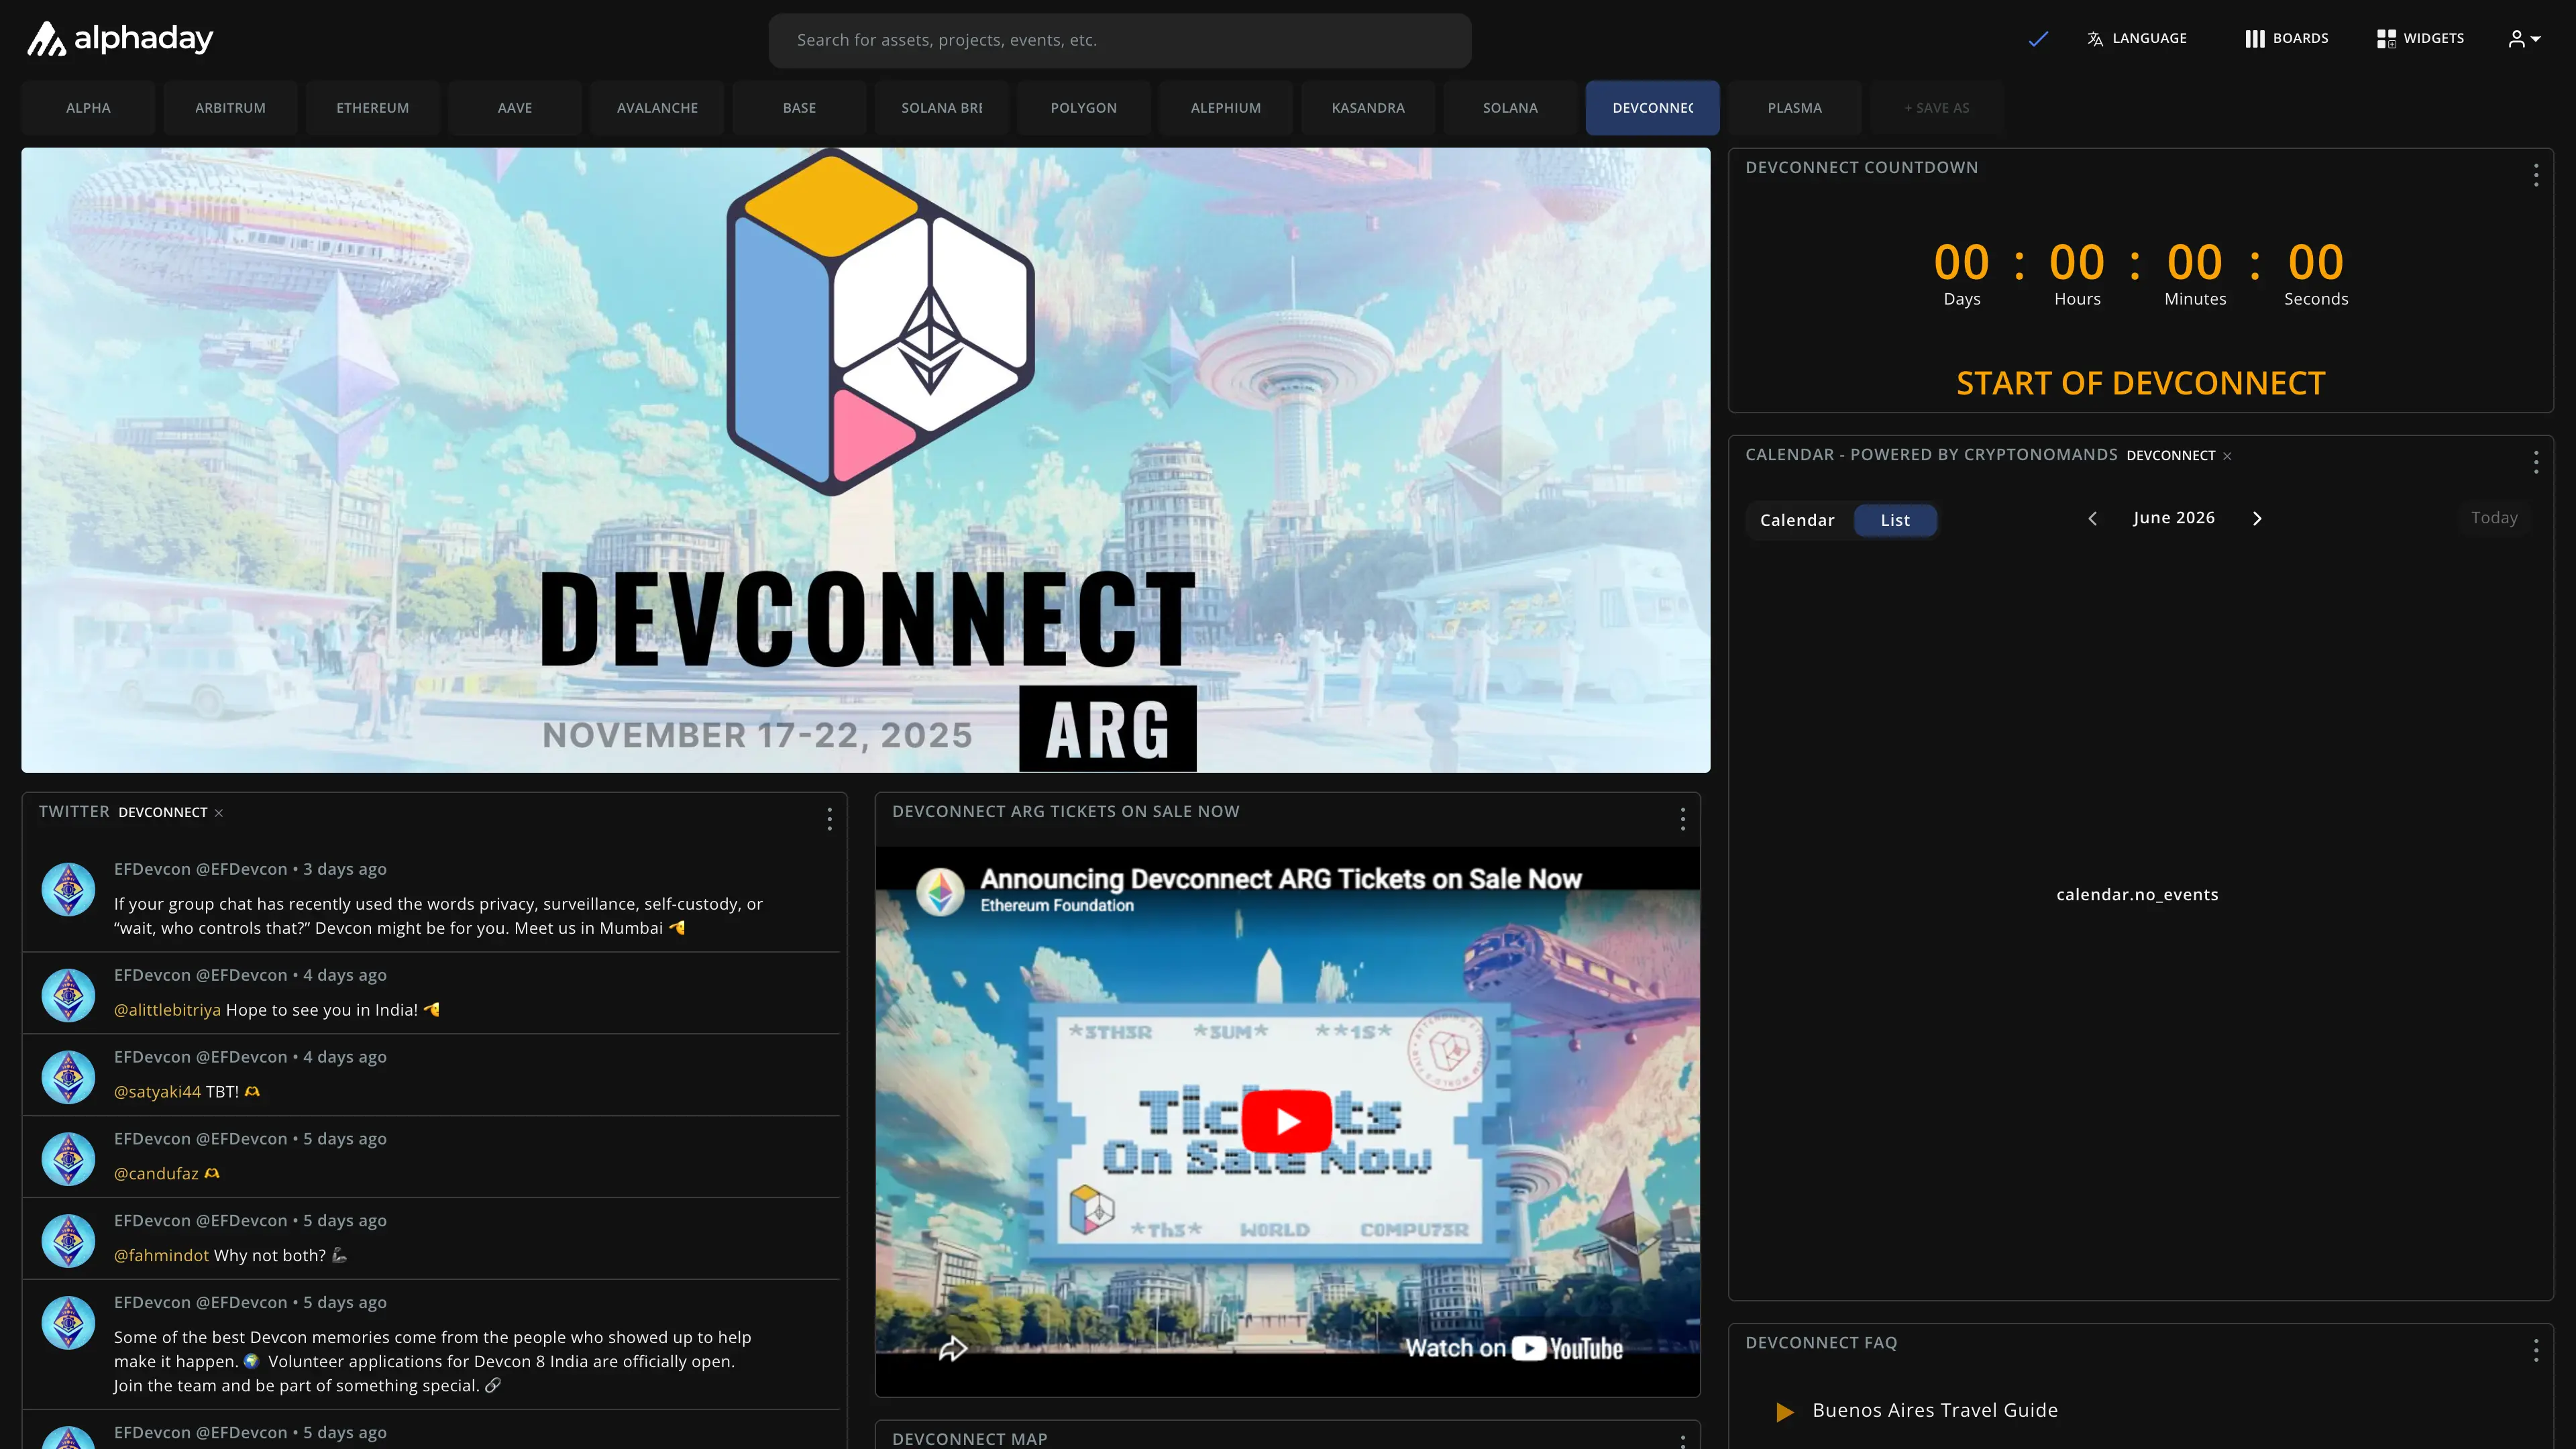Image resolution: width=2576 pixels, height=1449 pixels.
Task: Click the Devconnect ARG banner image
Action: 865,460
